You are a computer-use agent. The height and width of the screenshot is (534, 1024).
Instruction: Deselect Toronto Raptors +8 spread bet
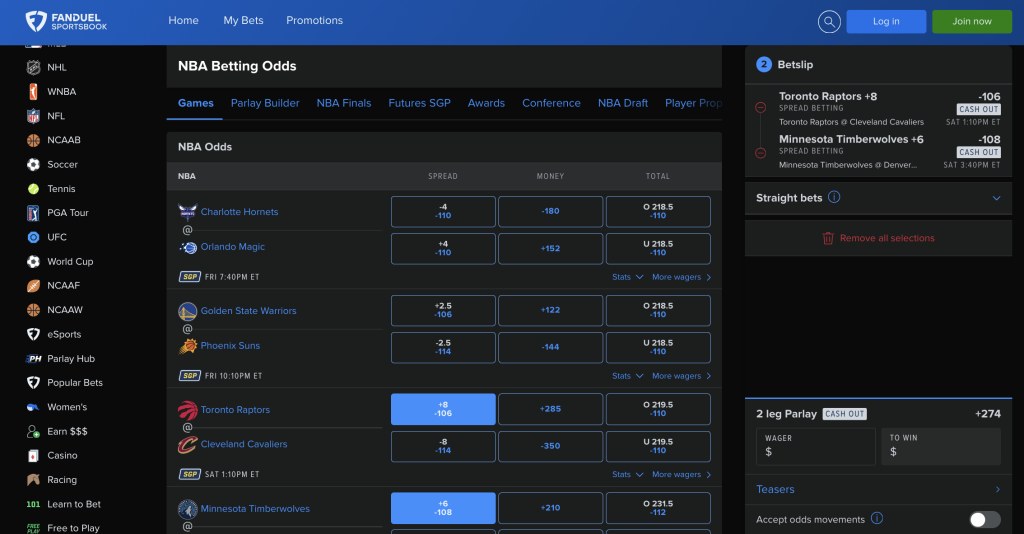click(x=443, y=409)
